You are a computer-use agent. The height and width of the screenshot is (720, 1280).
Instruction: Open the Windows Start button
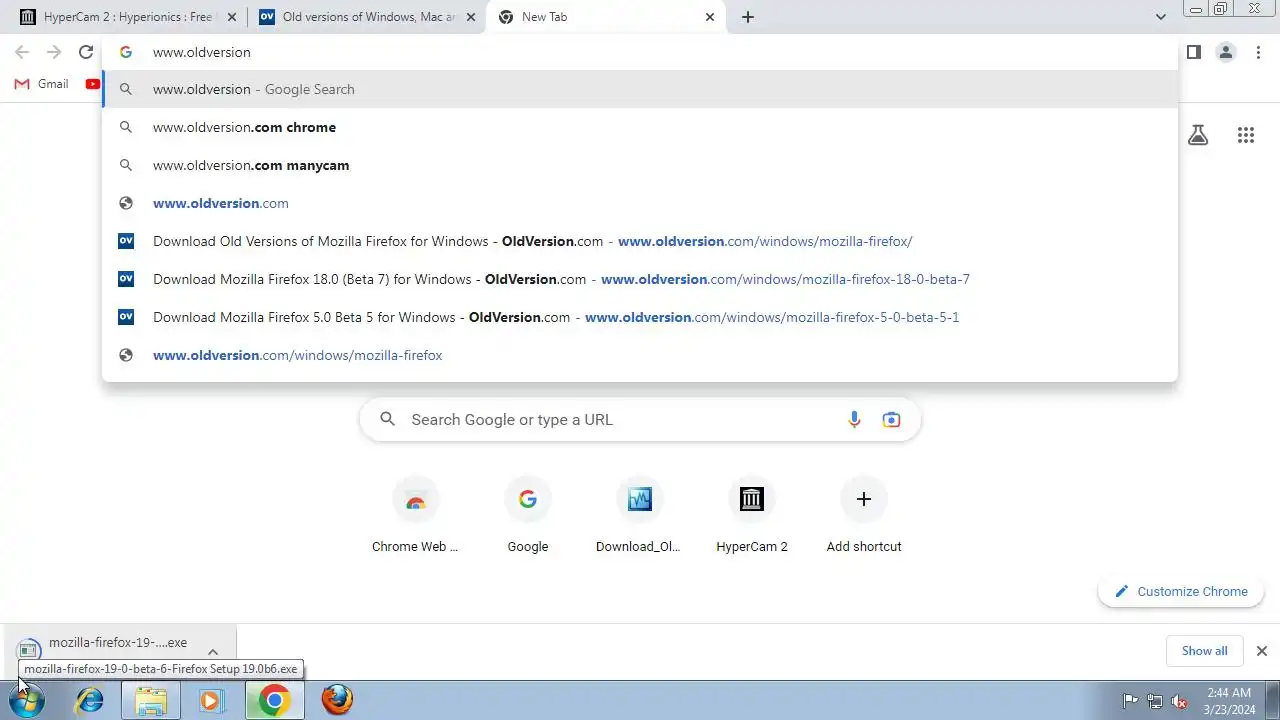[x=27, y=700]
